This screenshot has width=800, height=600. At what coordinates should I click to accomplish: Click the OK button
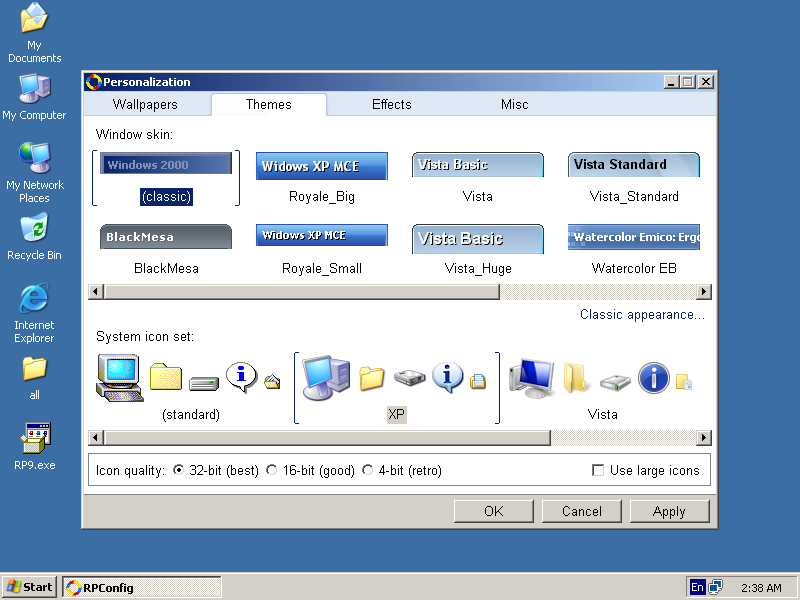click(493, 511)
